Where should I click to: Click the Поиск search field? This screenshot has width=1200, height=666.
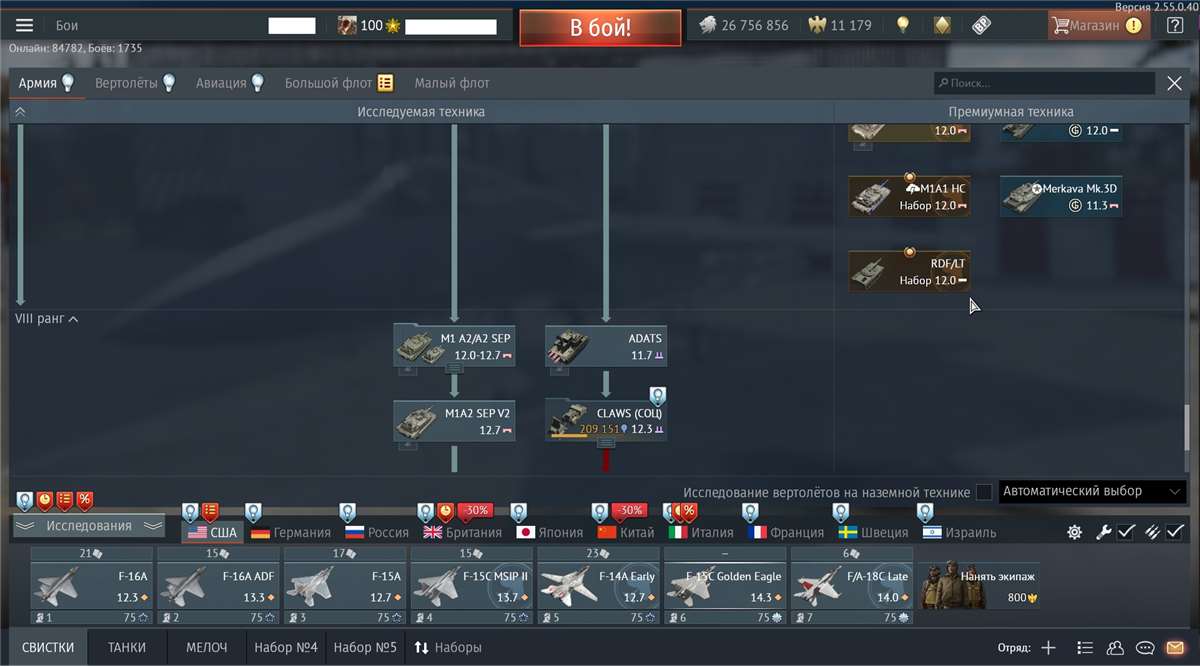pyautogui.click(x=1044, y=84)
